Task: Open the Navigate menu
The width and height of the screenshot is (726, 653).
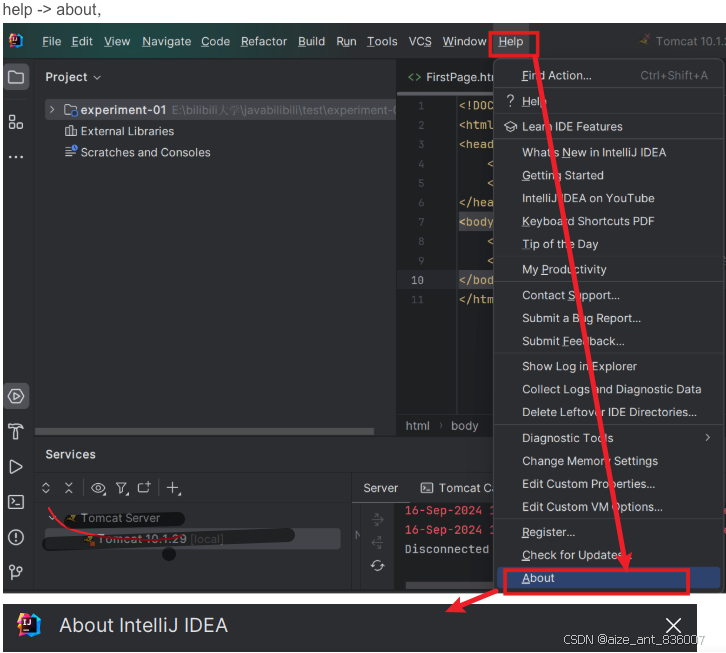Action: [x=166, y=41]
